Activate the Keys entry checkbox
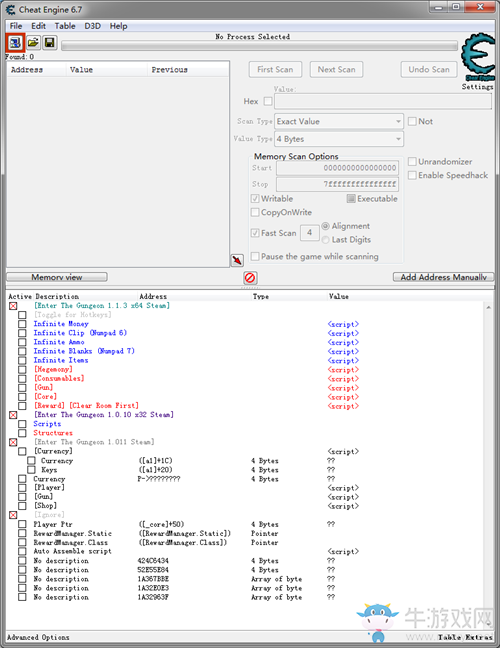Screen dimensions: 500x648 [31, 469]
